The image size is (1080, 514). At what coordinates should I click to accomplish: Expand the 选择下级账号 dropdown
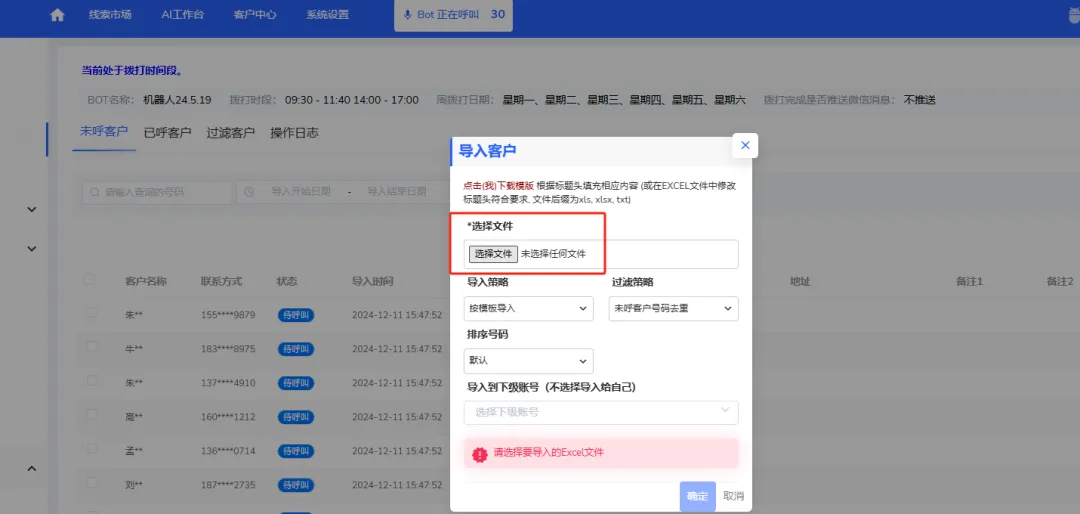(601, 413)
